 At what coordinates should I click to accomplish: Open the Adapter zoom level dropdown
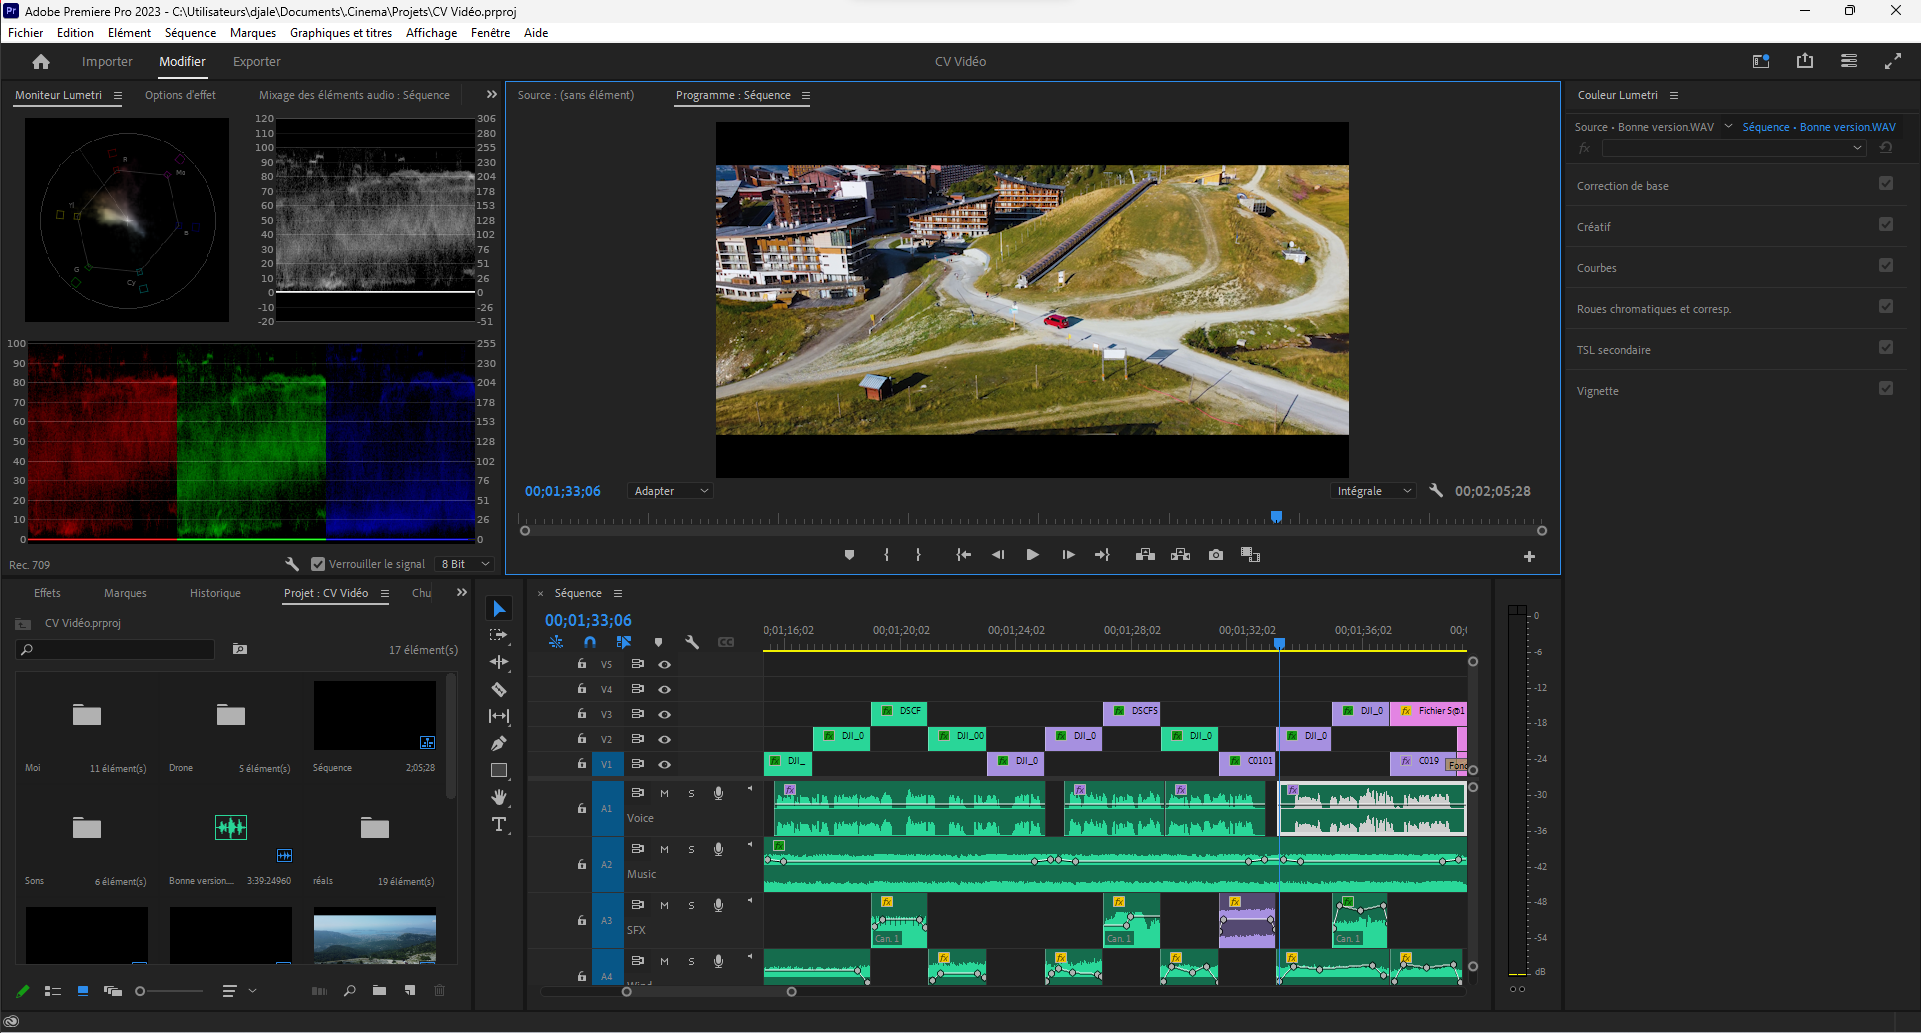[x=671, y=491]
